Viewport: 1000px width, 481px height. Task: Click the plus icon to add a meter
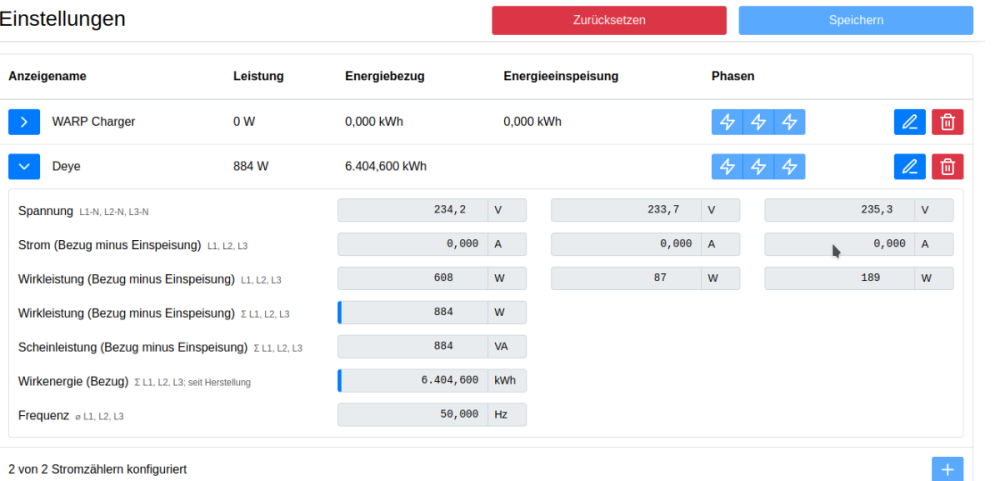[x=947, y=469]
